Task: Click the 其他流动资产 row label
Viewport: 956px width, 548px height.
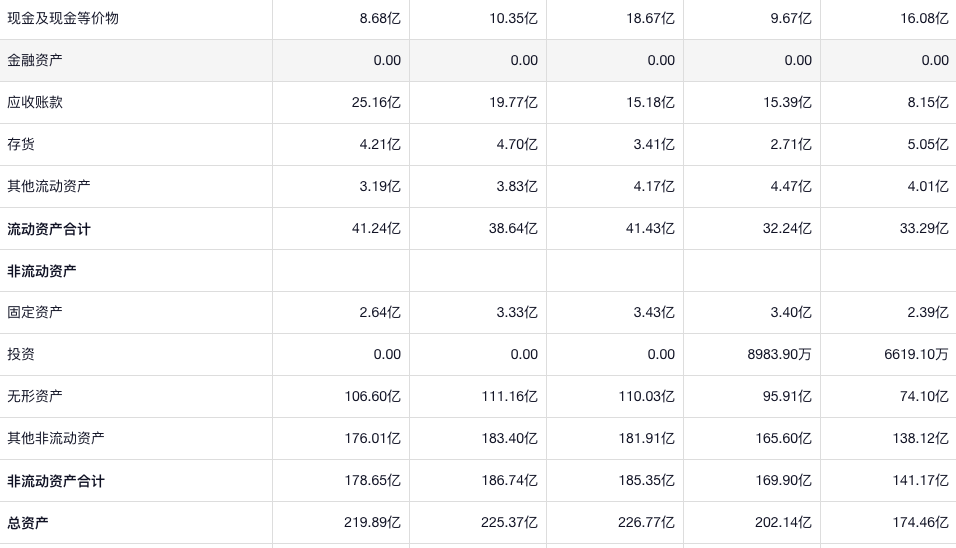Action: pyautogui.click(x=49, y=186)
